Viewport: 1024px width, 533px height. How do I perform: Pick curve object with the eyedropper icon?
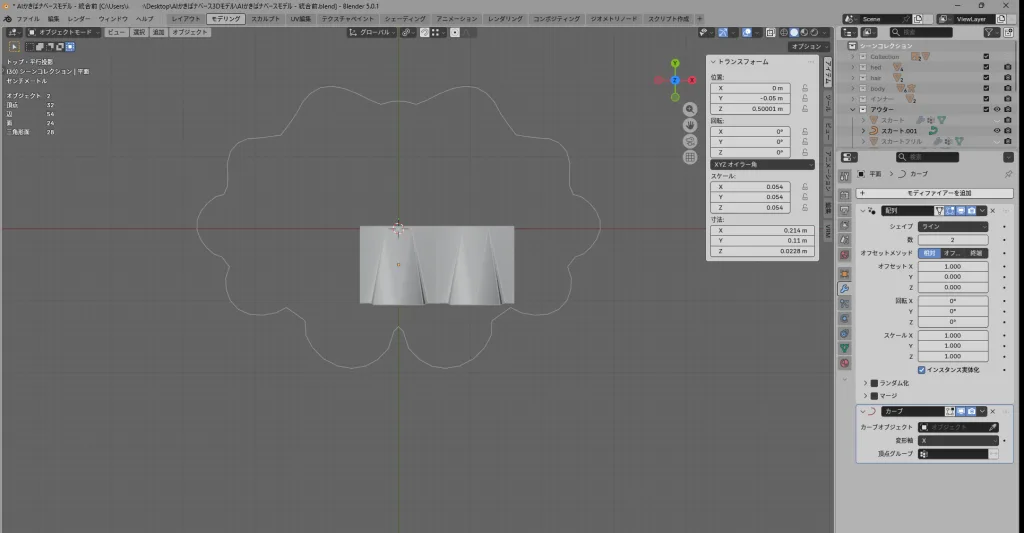[x=992, y=427]
